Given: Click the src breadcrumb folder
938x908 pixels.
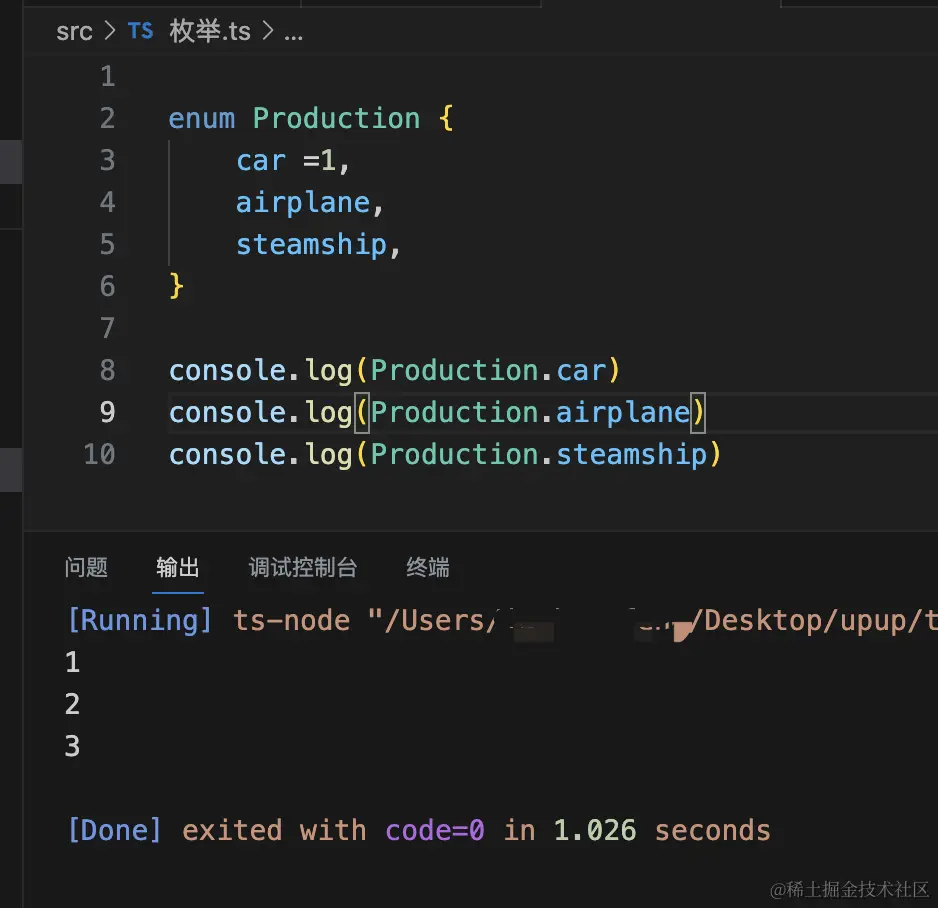Looking at the screenshot, I should [x=74, y=31].
